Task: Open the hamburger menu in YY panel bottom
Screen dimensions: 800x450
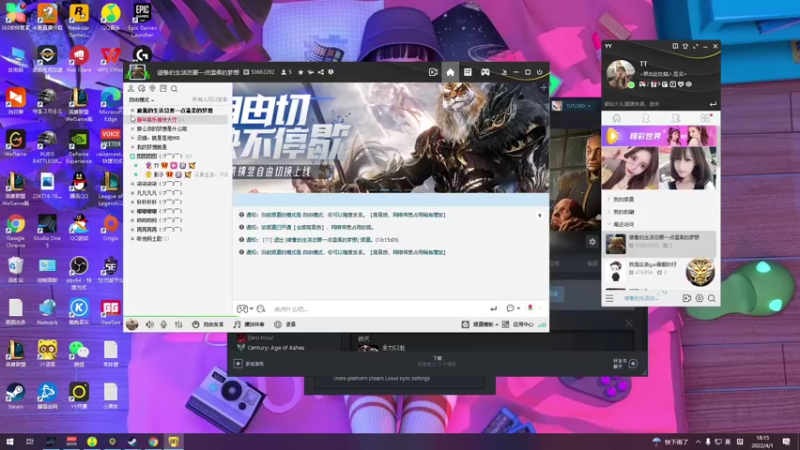Action: click(x=610, y=298)
